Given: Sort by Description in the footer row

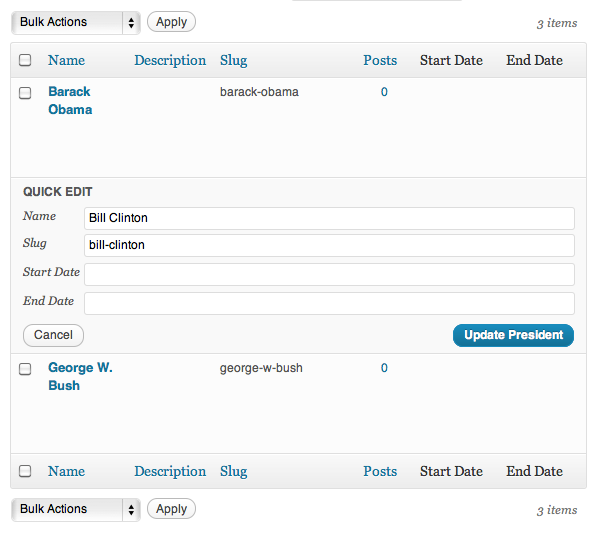Looking at the screenshot, I should click(170, 471).
